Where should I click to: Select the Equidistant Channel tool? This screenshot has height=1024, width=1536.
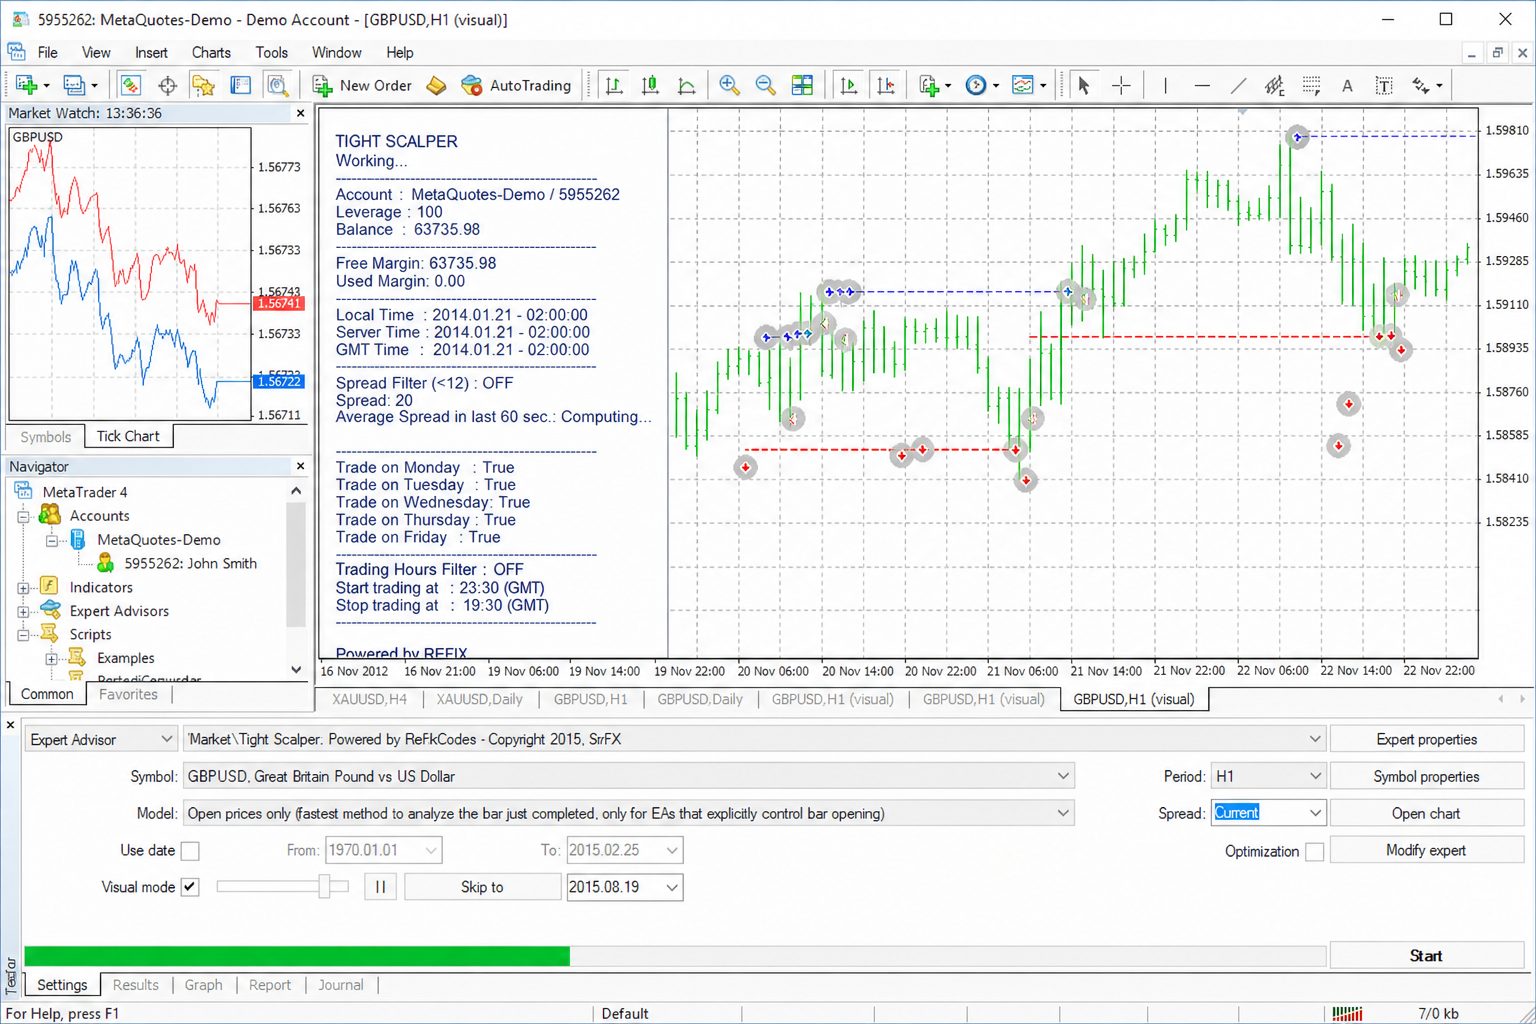pyautogui.click(x=1274, y=85)
